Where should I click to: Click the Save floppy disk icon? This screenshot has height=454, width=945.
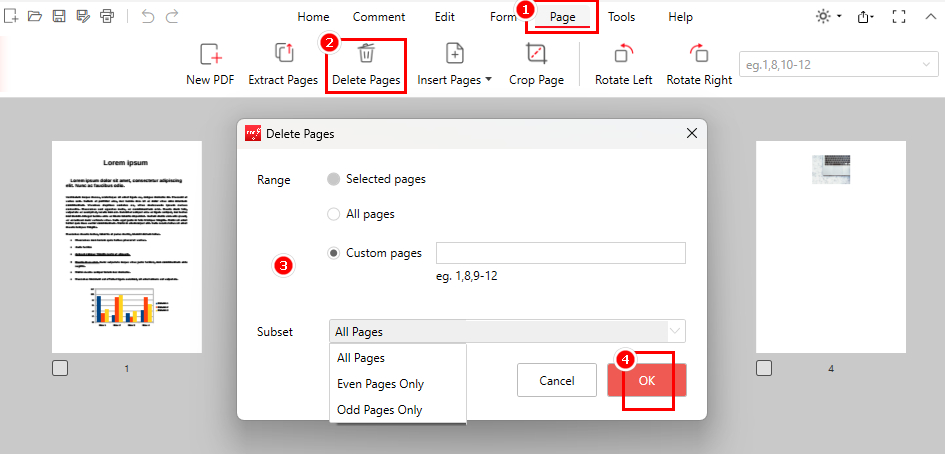[x=58, y=16]
